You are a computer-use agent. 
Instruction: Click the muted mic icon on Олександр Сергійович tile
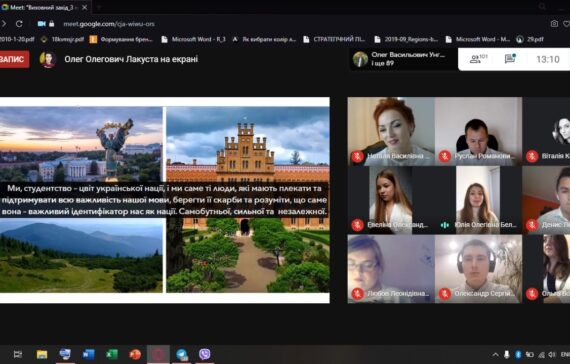[x=445, y=294]
